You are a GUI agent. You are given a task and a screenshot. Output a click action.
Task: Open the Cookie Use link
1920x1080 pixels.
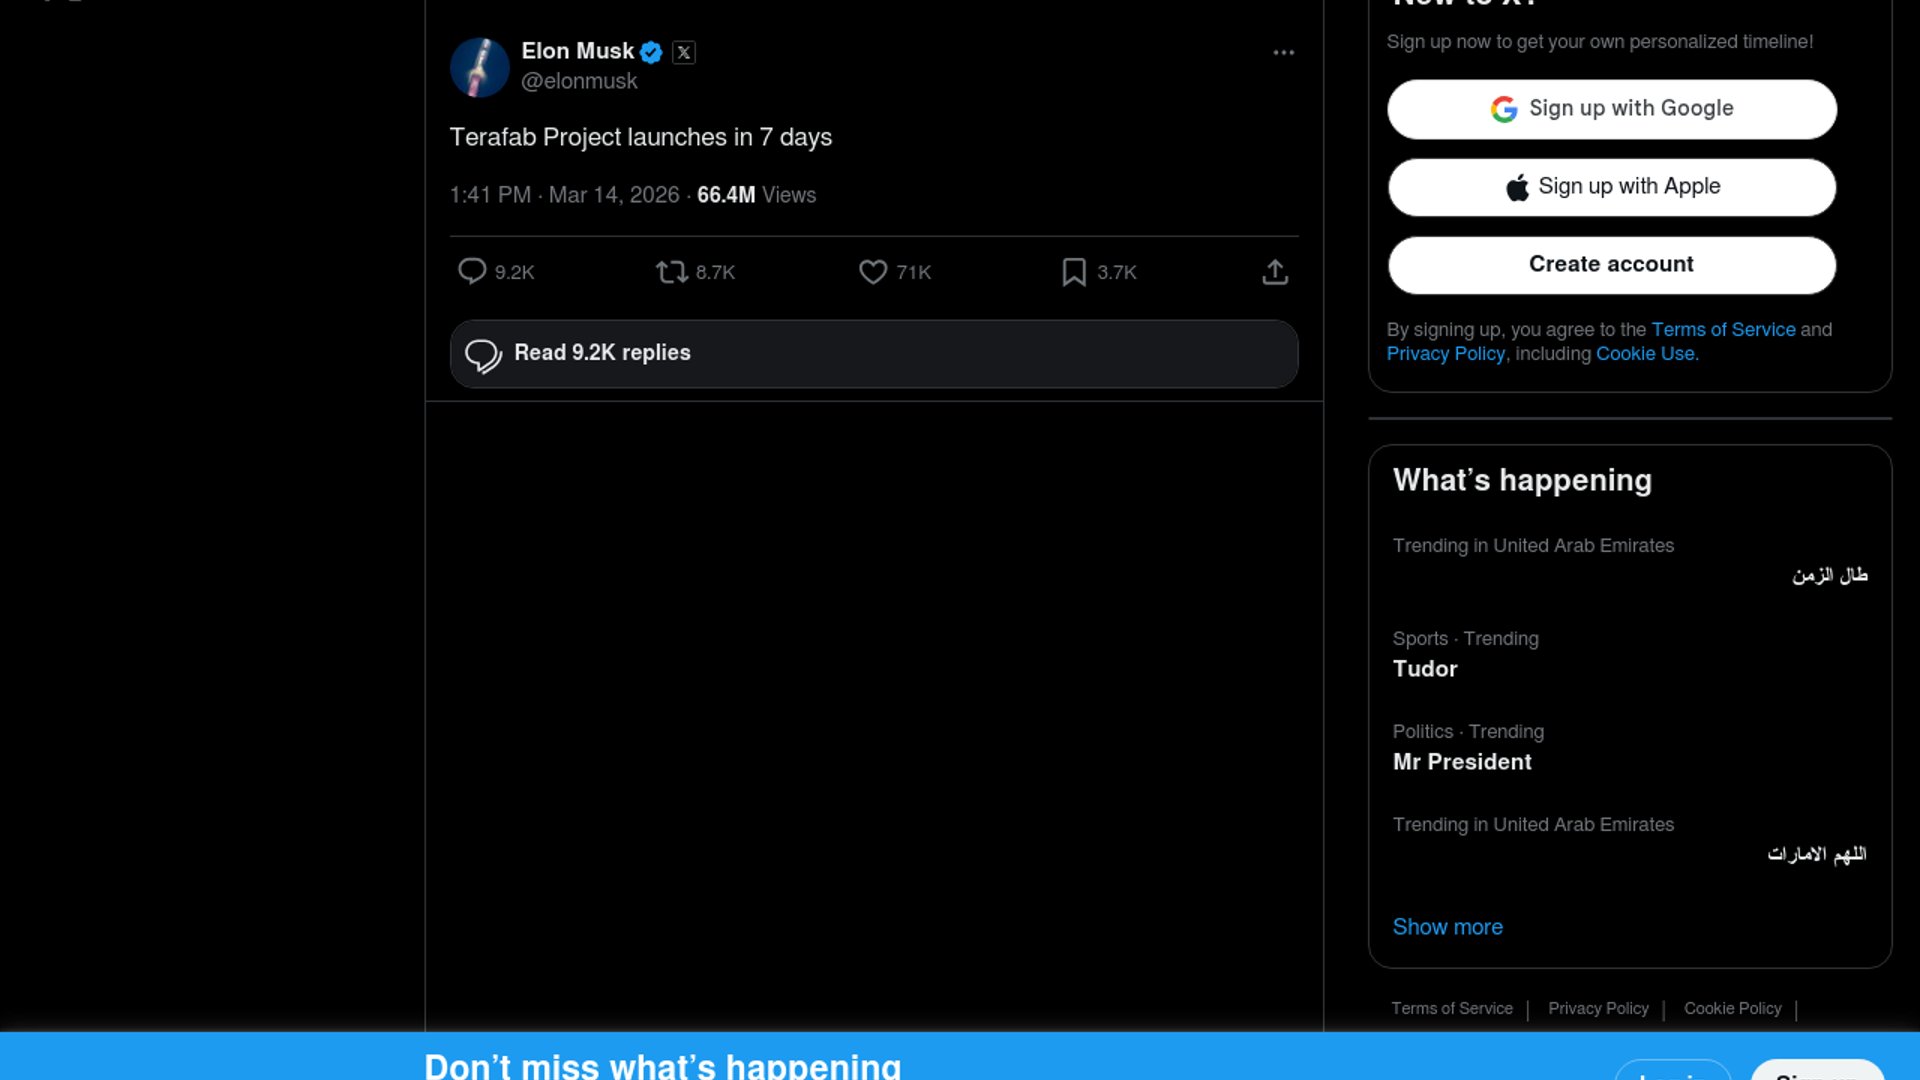pyautogui.click(x=1645, y=354)
